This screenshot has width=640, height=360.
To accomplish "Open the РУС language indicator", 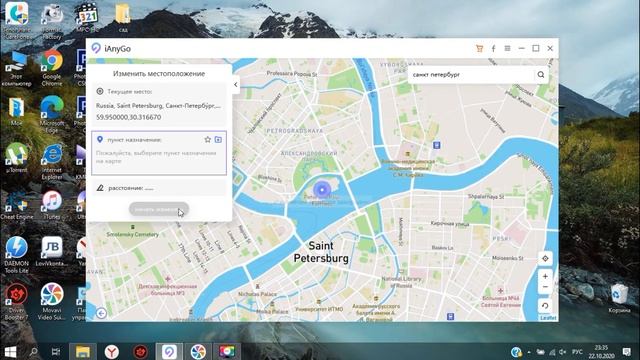I will [x=577, y=351].
